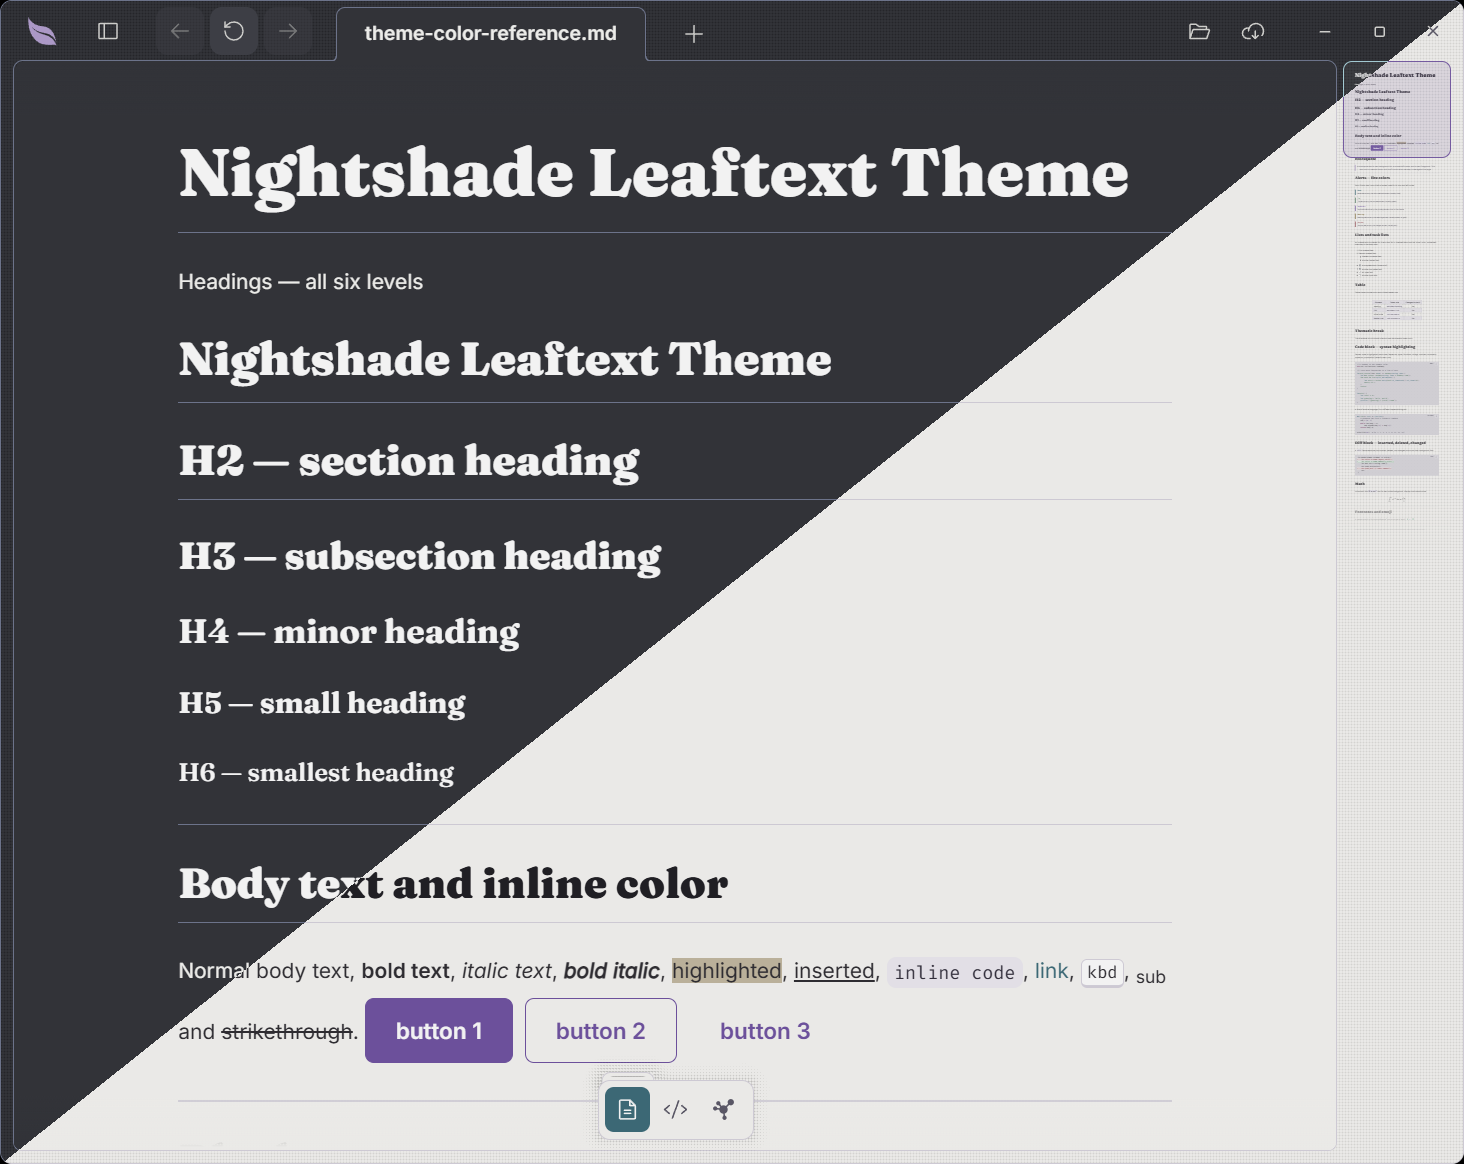Viewport: 1464px width, 1164px height.
Task: Click the purple leaf app logo
Action: (42, 32)
